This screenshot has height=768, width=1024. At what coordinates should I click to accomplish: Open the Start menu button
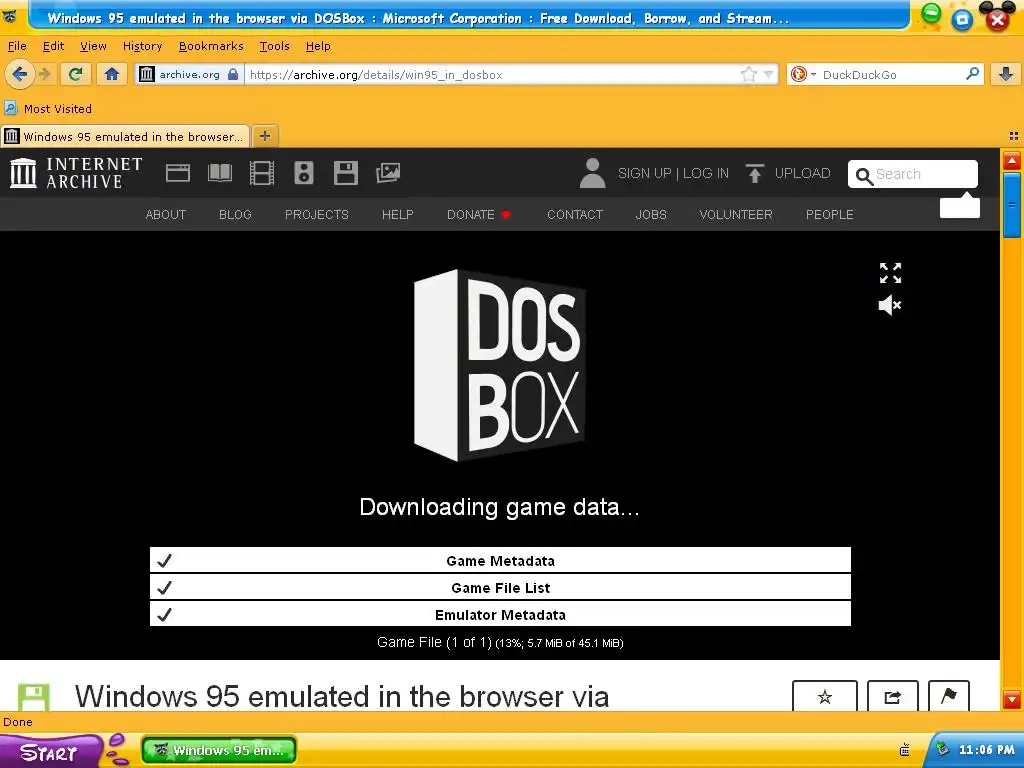50,752
